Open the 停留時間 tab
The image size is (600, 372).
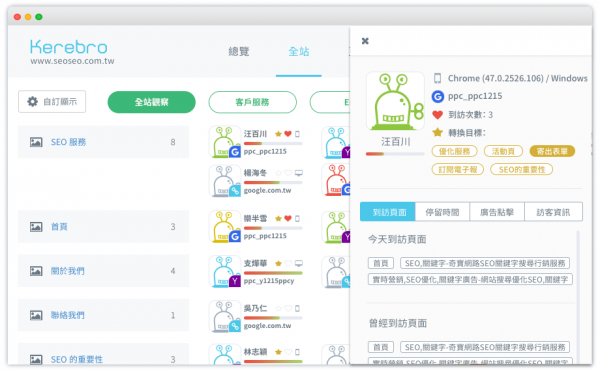coord(442,212)
